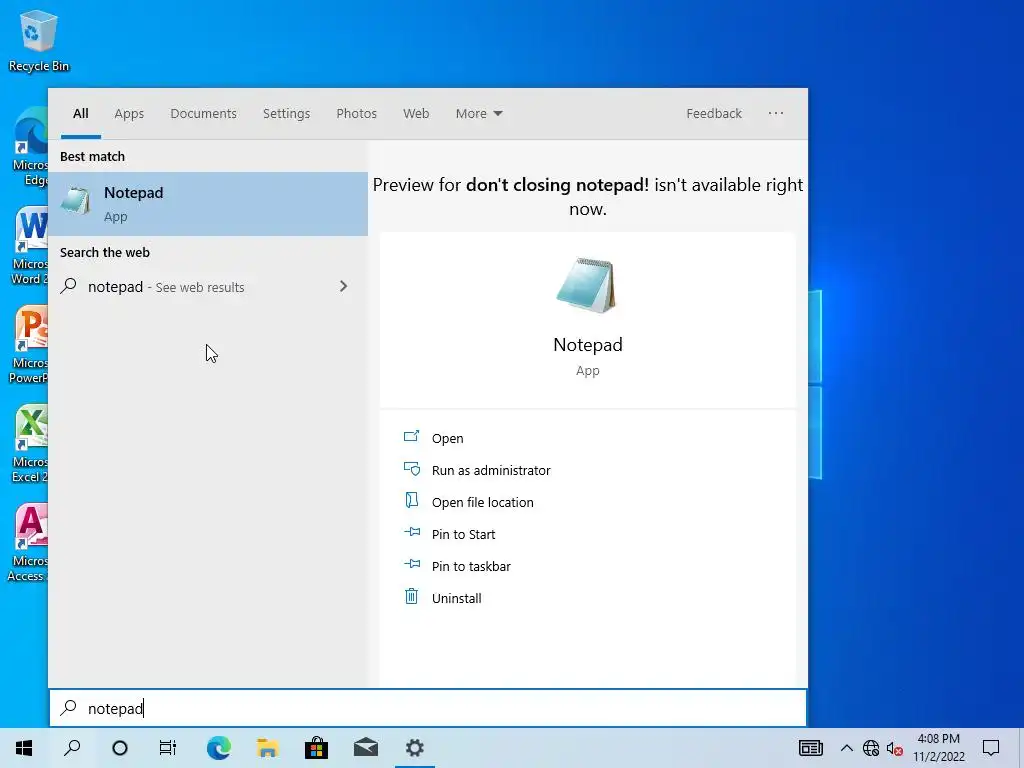
Task: Show hidden tray icons chevron
Action: (846, 748)
